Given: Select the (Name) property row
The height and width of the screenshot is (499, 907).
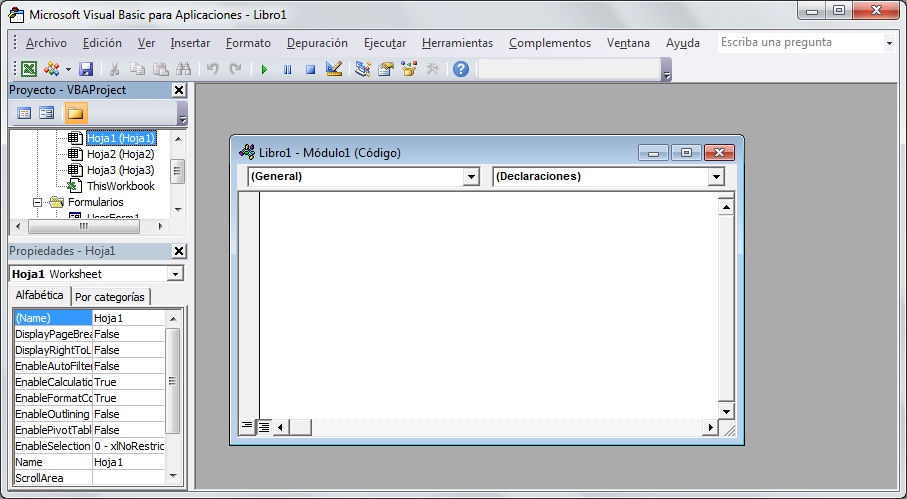Looking at the screenshot, I should click(x=89, y=318).
